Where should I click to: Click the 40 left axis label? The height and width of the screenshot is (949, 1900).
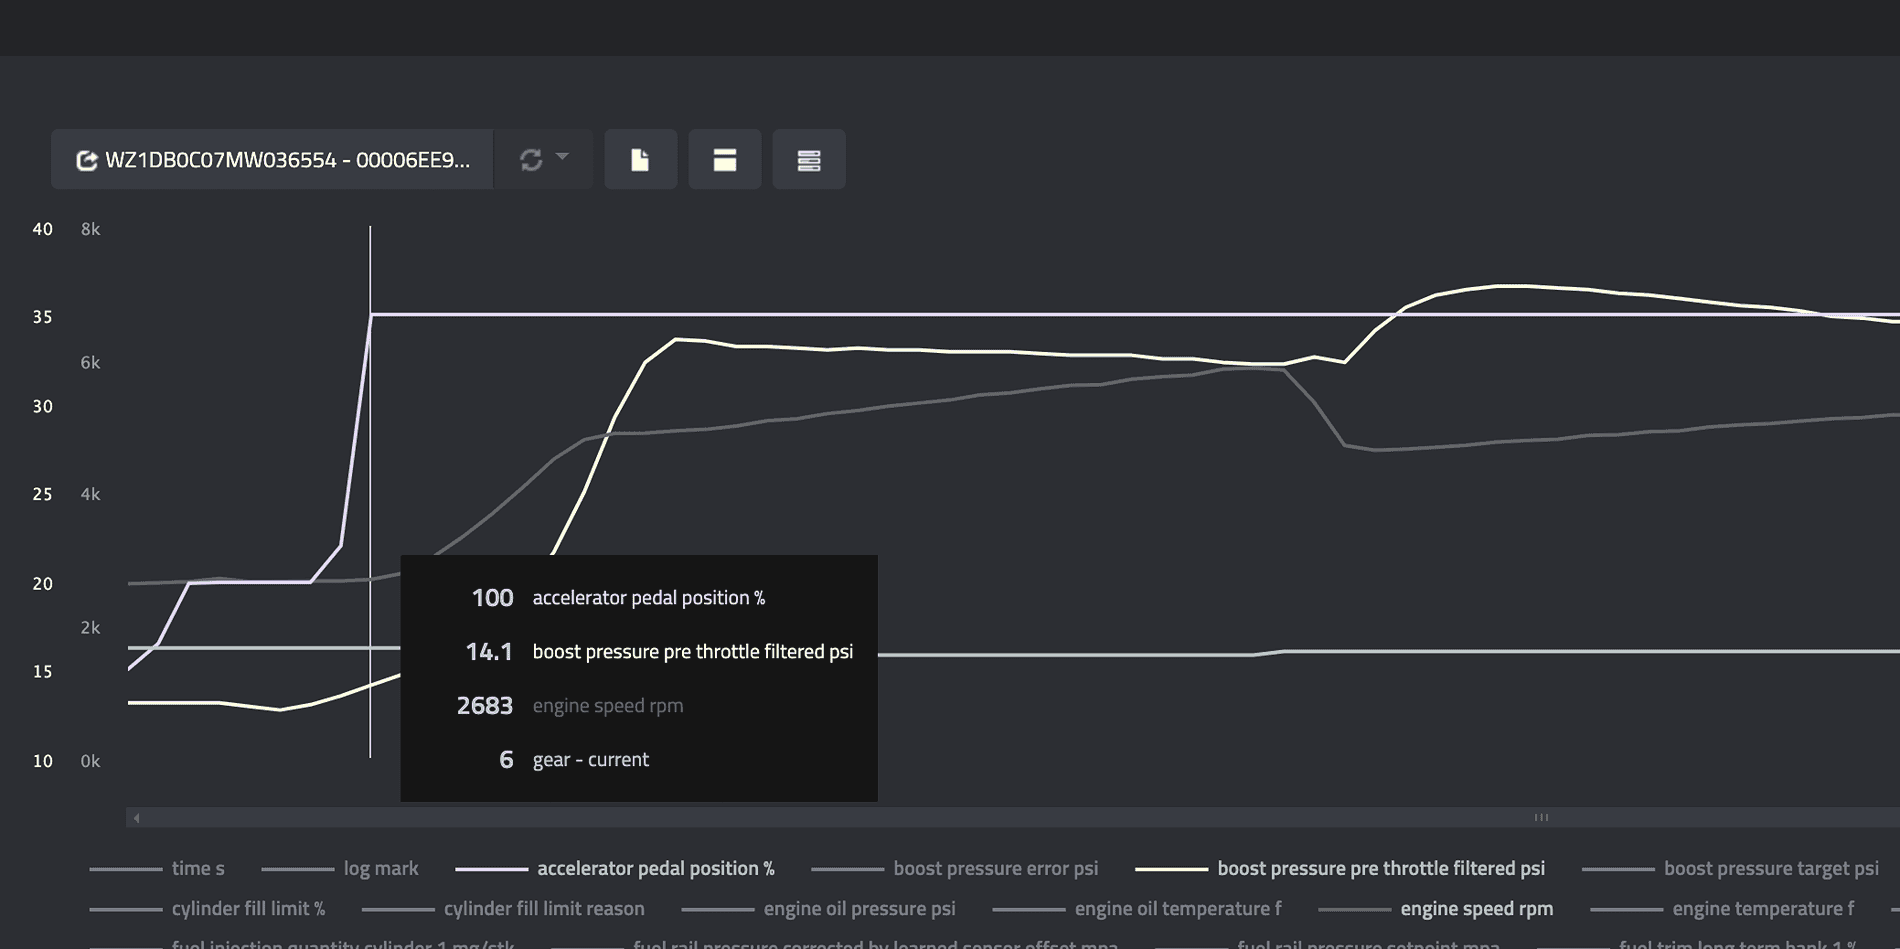click(42, 229)
